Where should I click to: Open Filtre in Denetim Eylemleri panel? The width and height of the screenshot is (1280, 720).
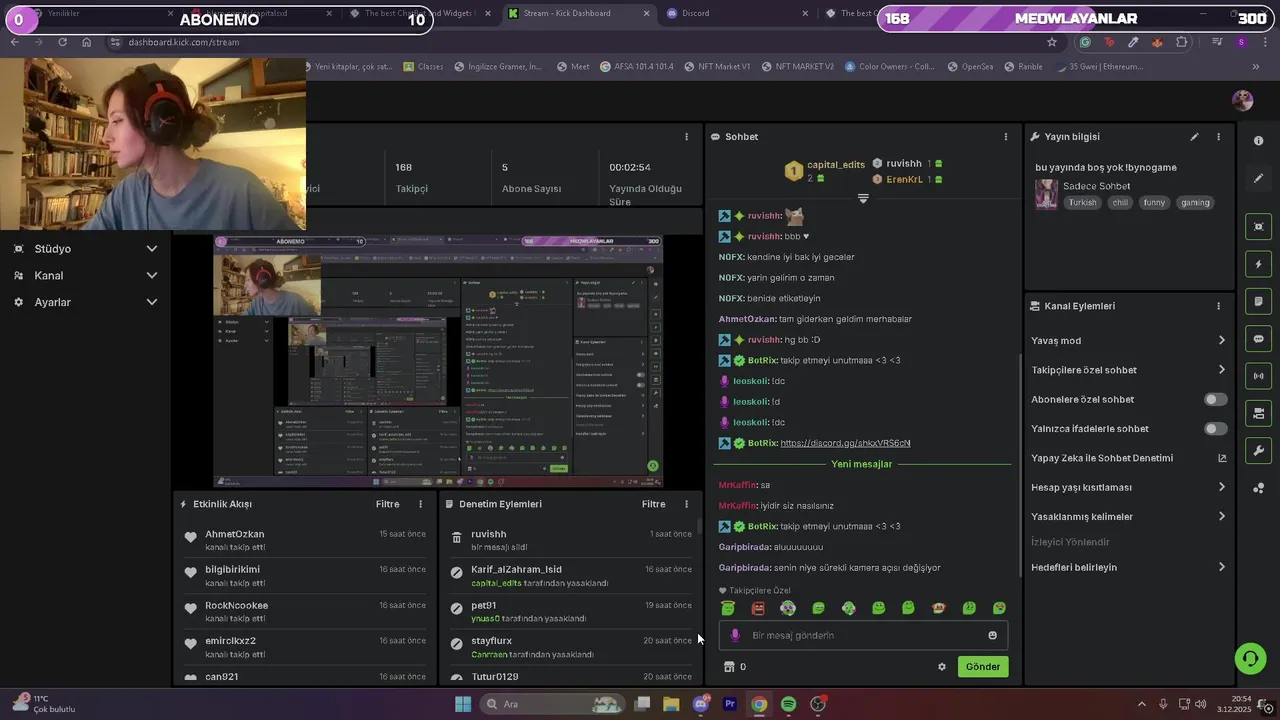pyautogui.click(x=653, y=504)
